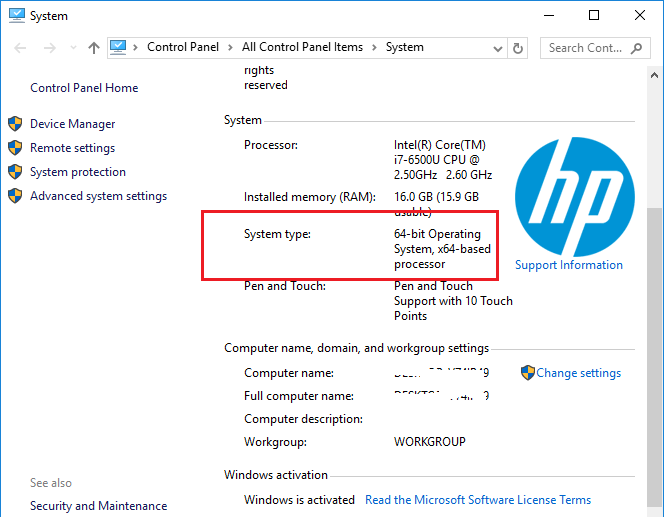Expand the chevron after Control Panel breadcrumb
The width and height of the screenshot is (664, 517).
(x=233, y=47)
